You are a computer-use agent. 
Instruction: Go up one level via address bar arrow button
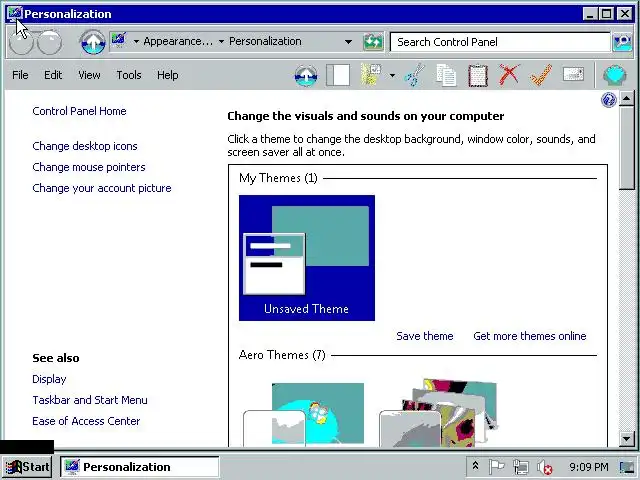tap(93, 42)
